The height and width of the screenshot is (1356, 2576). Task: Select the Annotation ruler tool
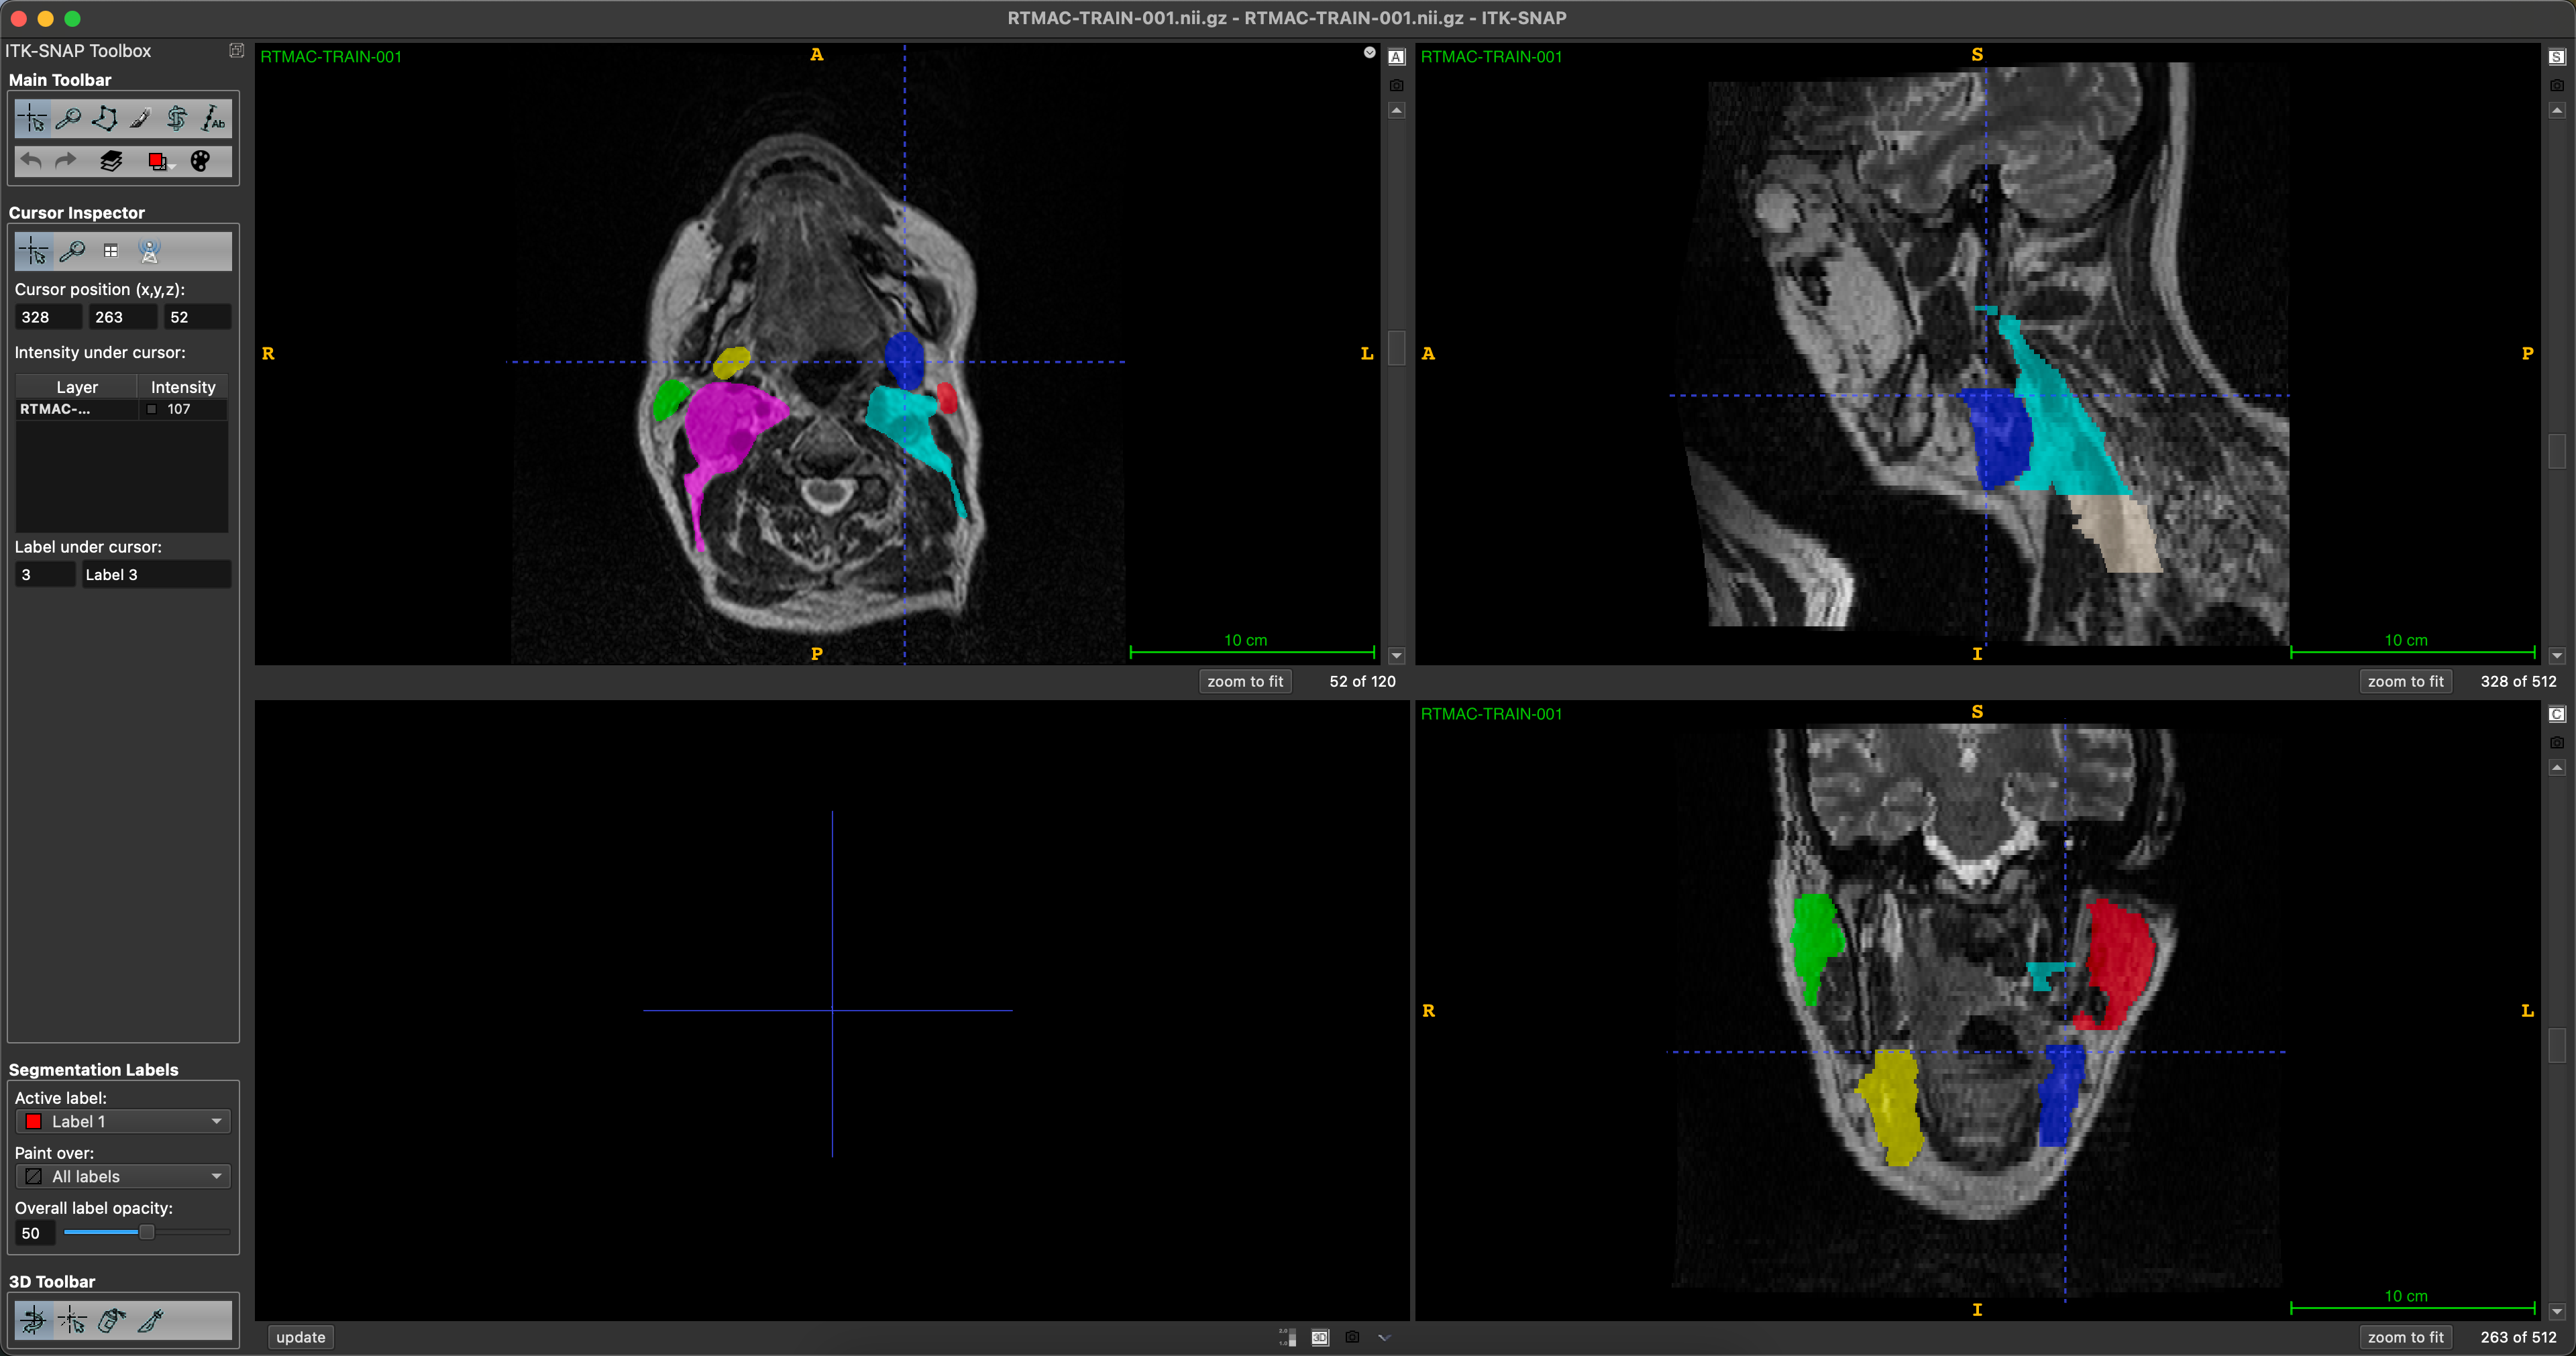tap(212, 119)
